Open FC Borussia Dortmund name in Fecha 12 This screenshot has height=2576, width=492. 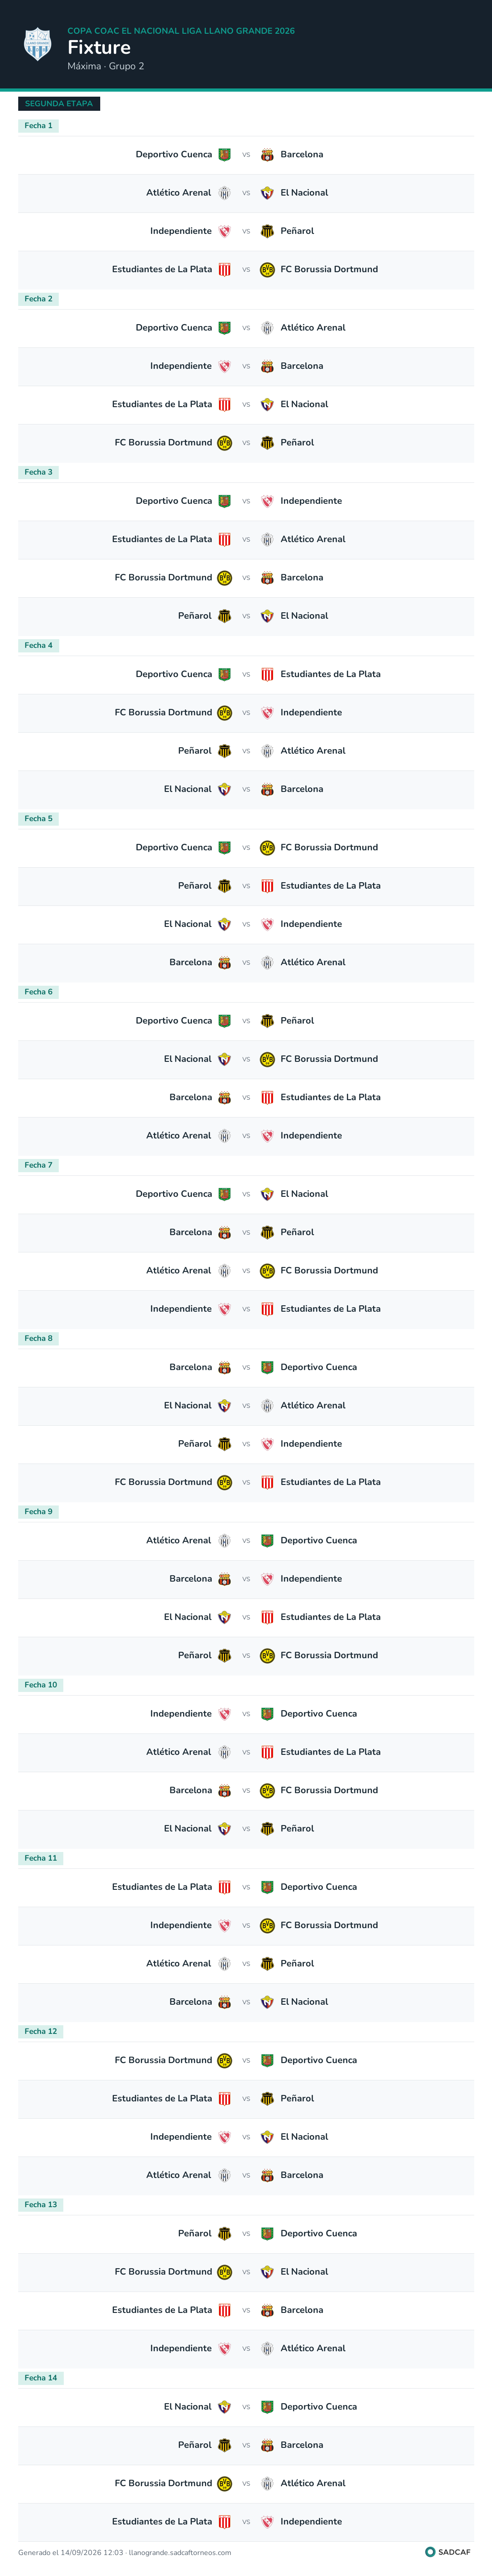(x=163, y=2060)
